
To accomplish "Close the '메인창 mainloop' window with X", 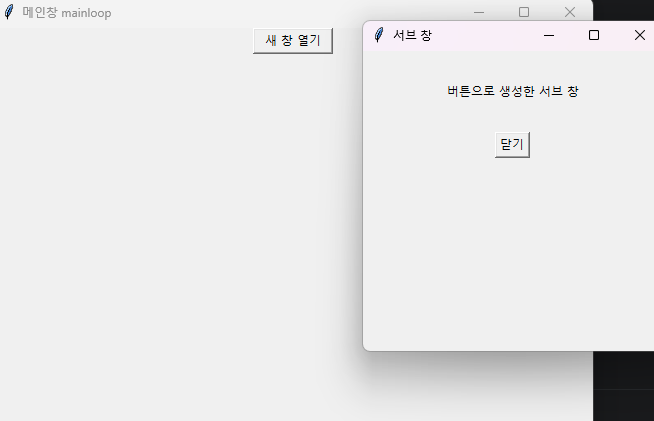I will point(570,13).
